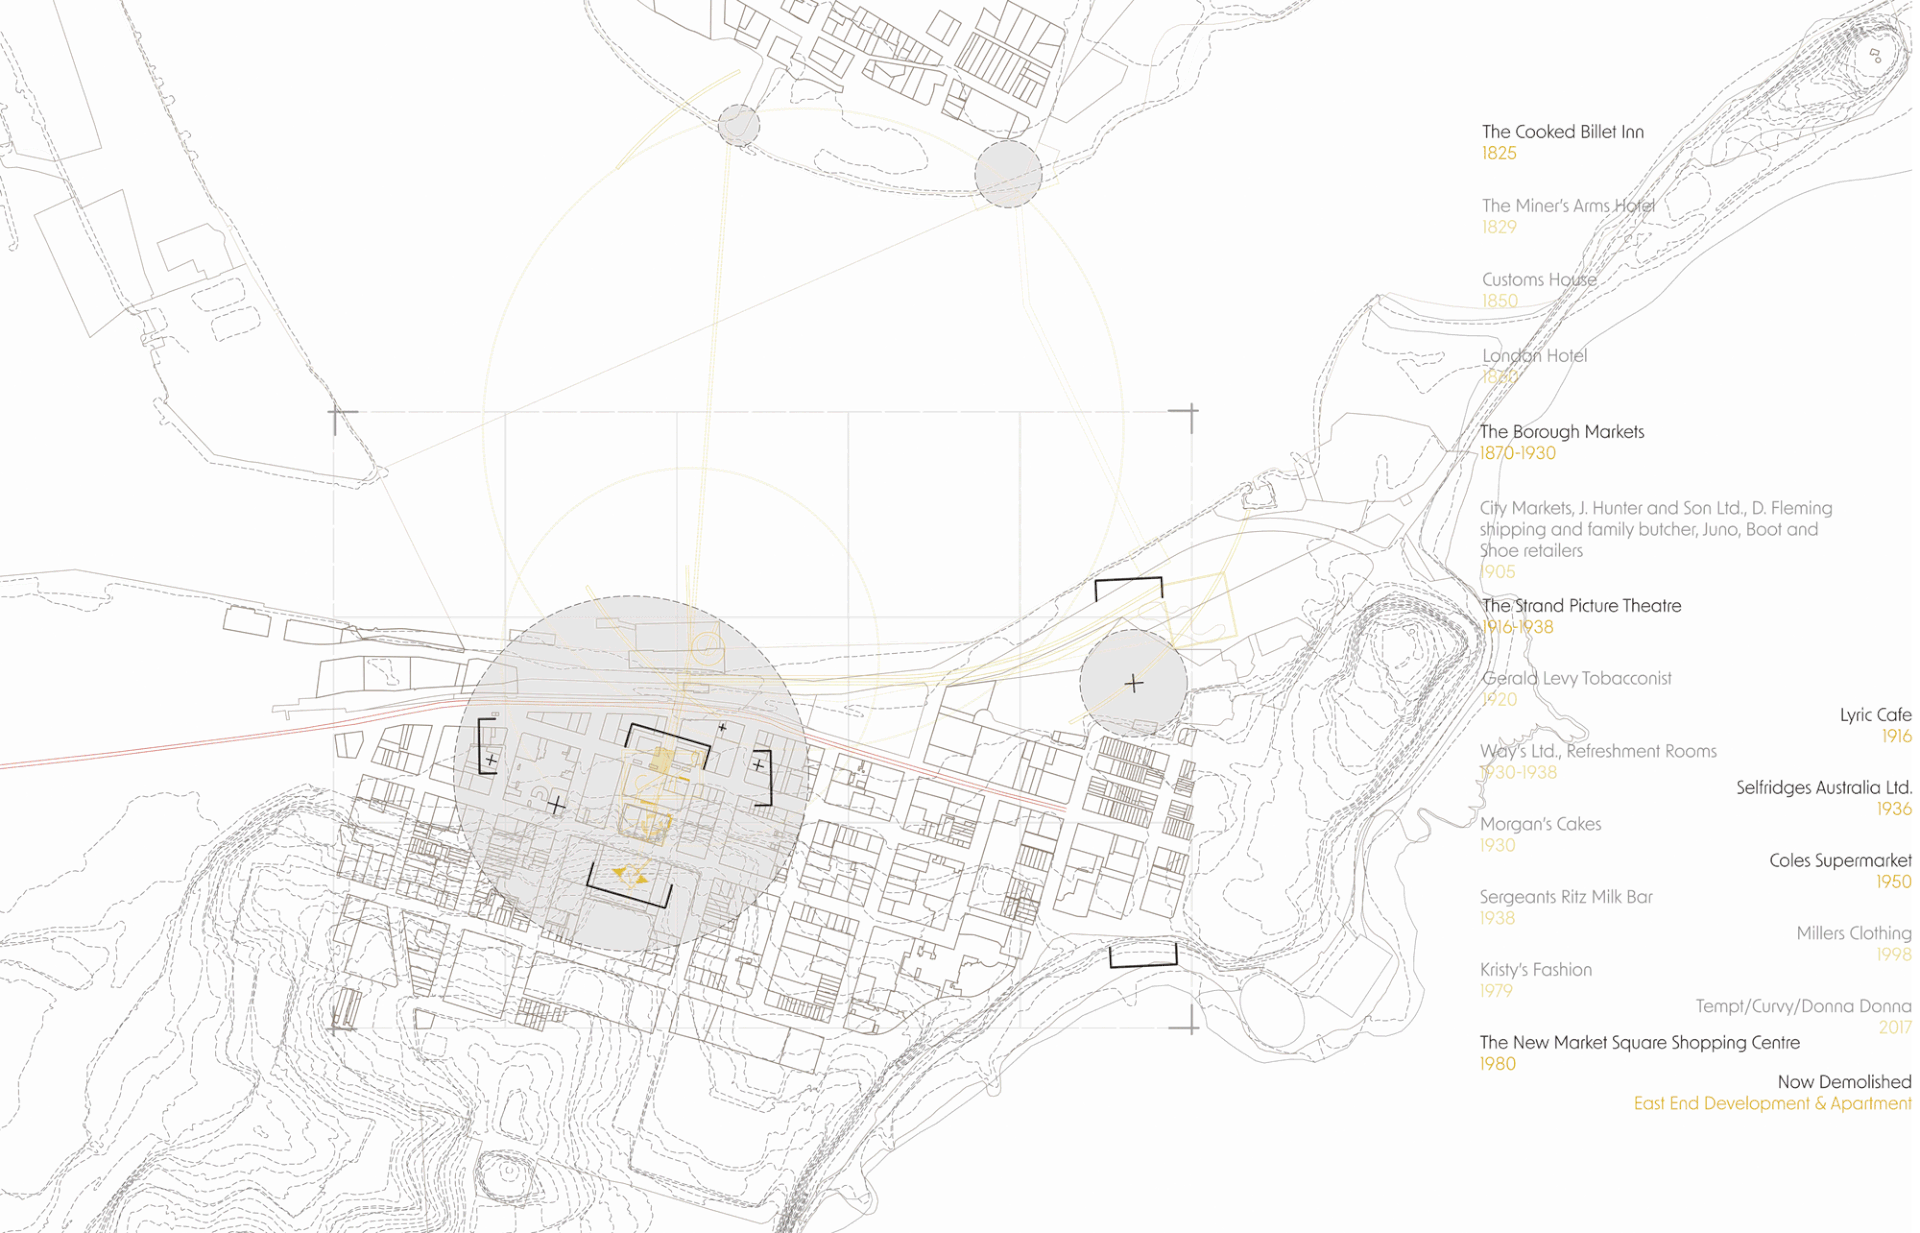Select the Selfridges Australia Ltd. entry
The width and height of the screenshot is (1920, 1233).
1823,788
